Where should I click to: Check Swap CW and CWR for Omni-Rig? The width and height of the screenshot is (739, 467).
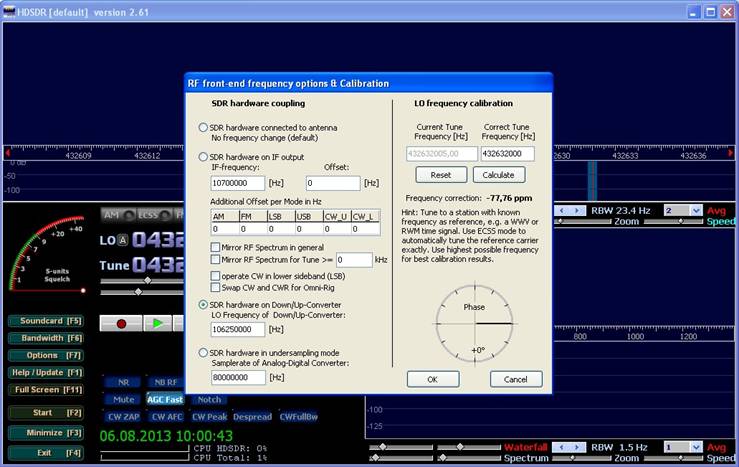(x=215, y=287)
